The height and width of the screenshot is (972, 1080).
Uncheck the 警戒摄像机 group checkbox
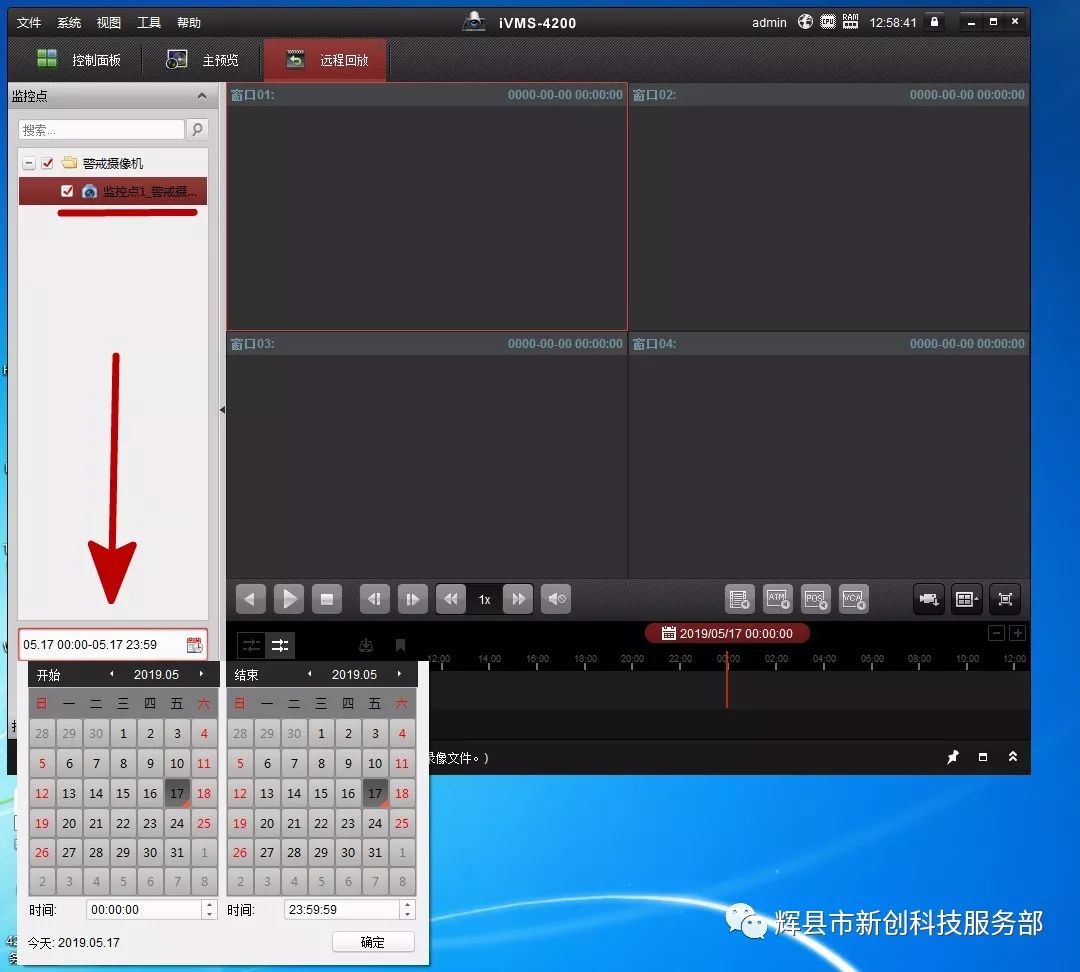tap(48, 163)
